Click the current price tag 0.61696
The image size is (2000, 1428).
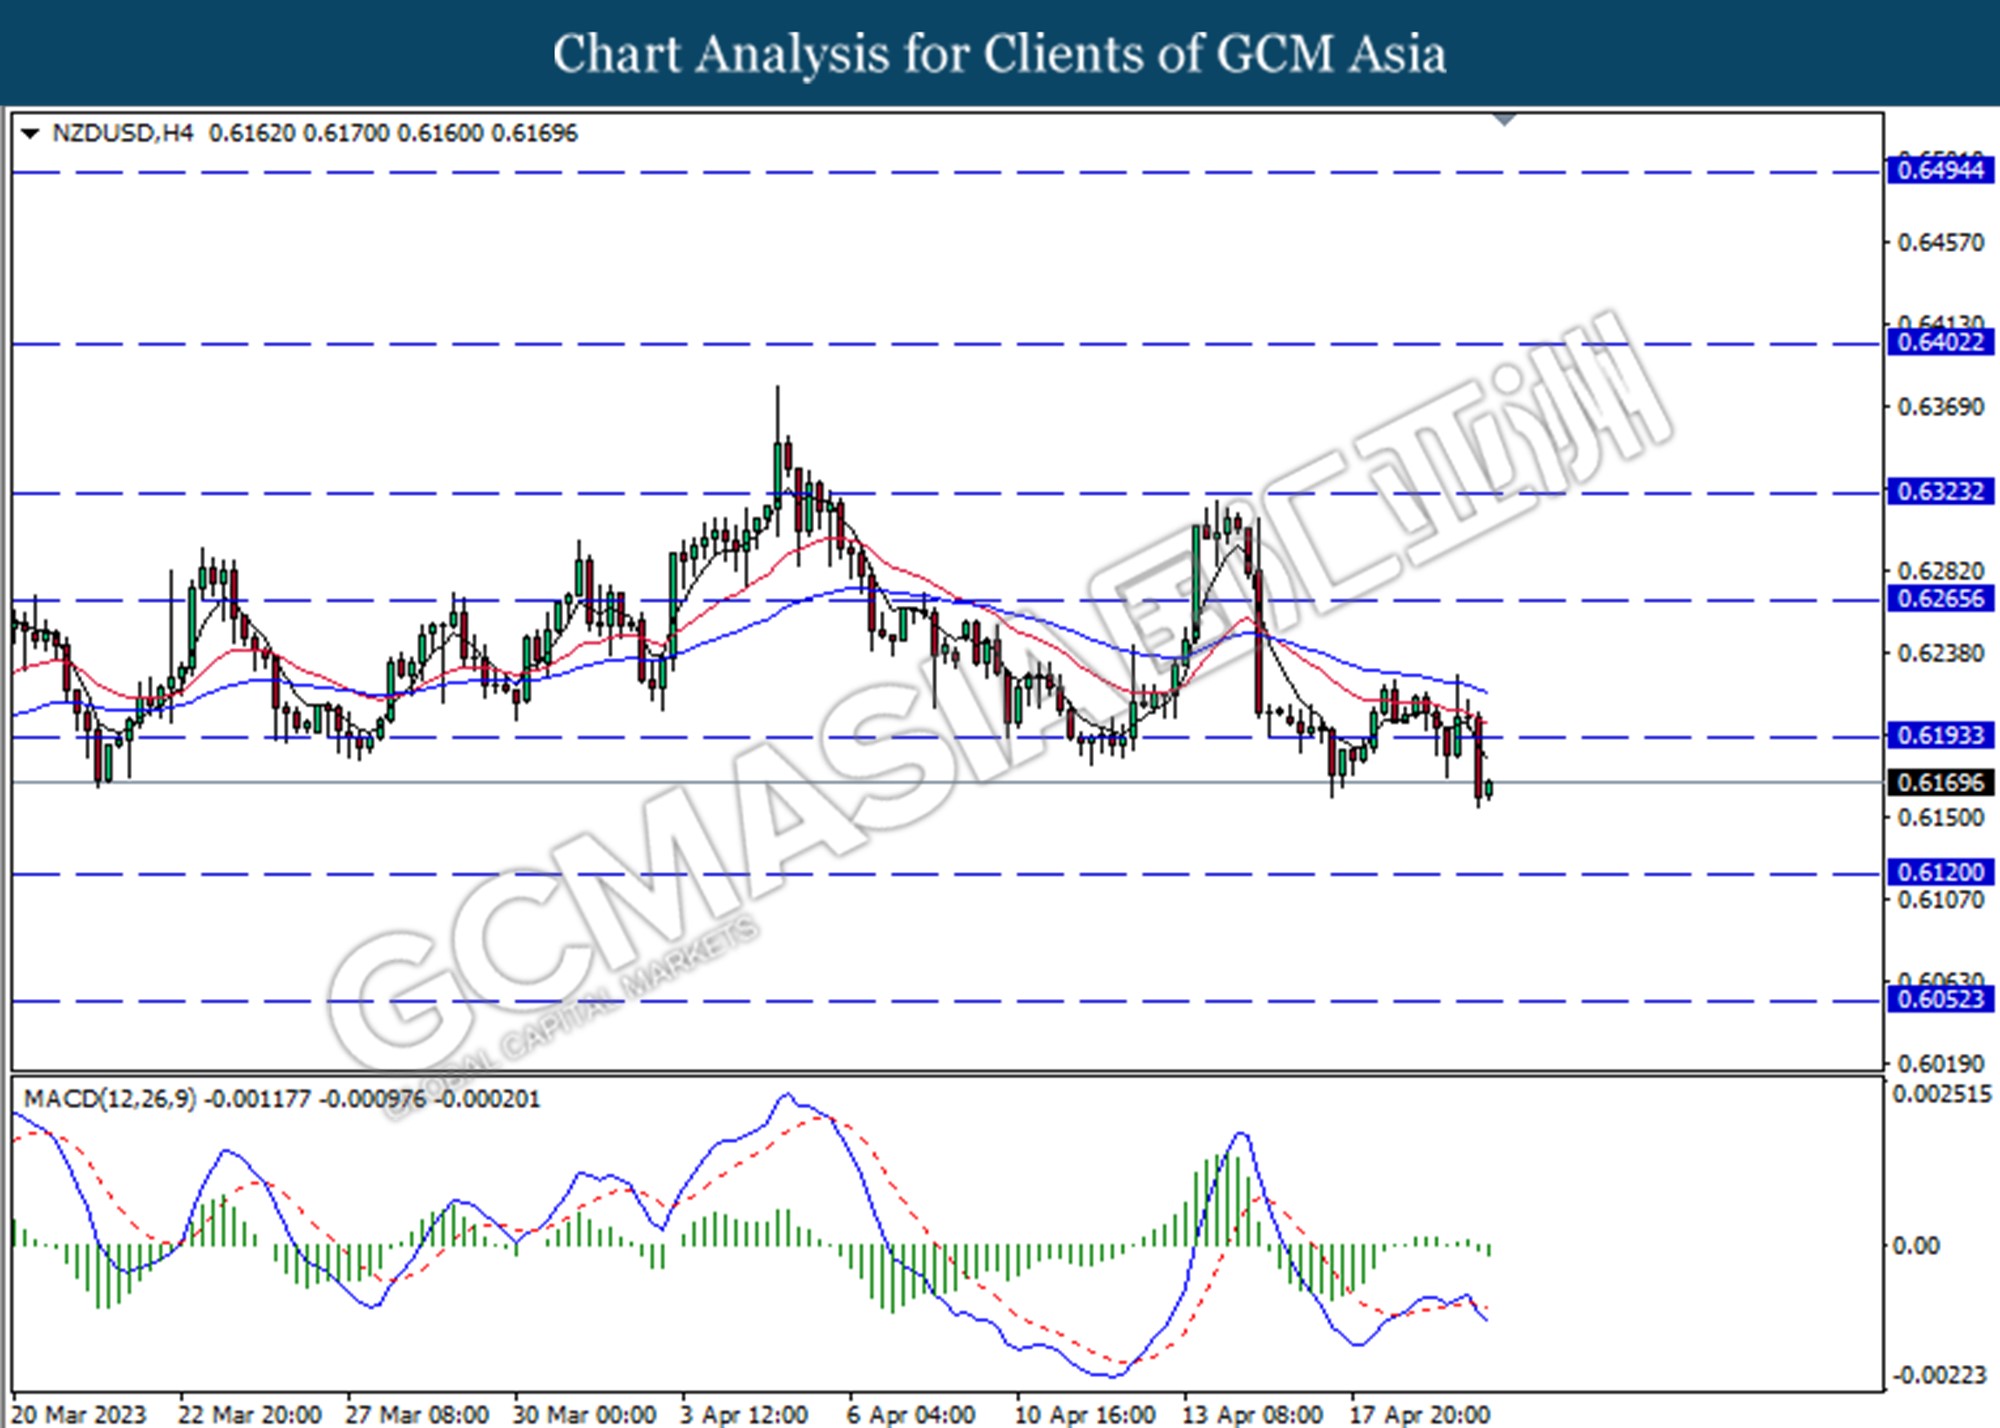point(1939,783)
